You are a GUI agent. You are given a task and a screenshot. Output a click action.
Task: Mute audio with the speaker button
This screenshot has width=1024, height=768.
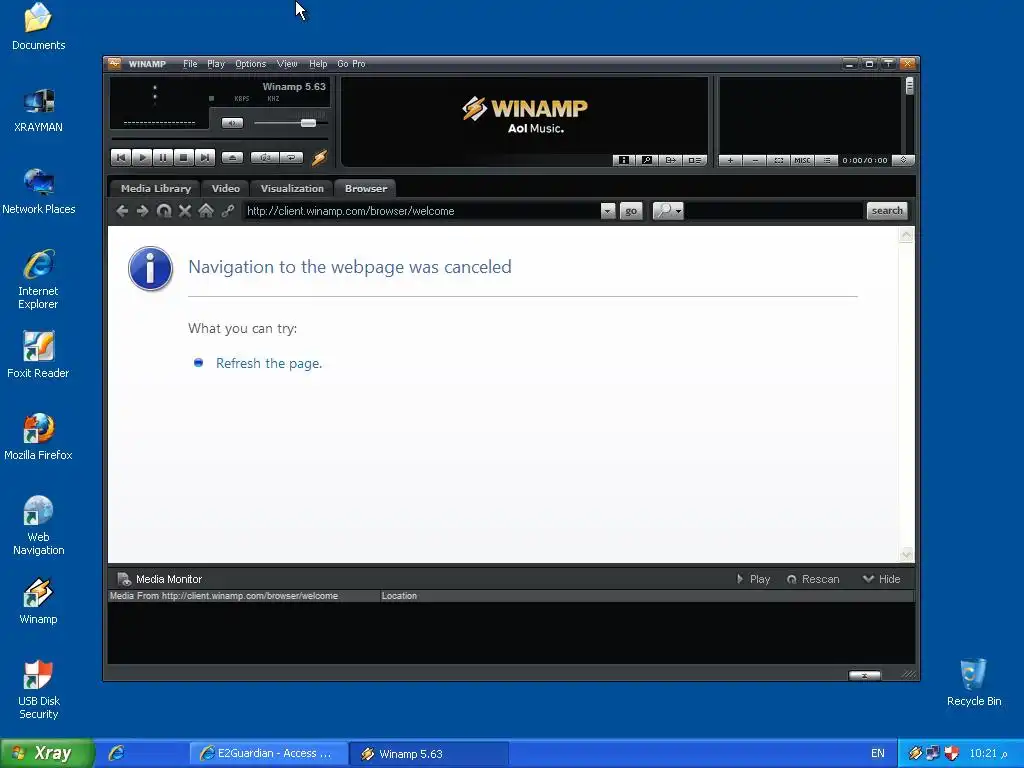[232, 123]
